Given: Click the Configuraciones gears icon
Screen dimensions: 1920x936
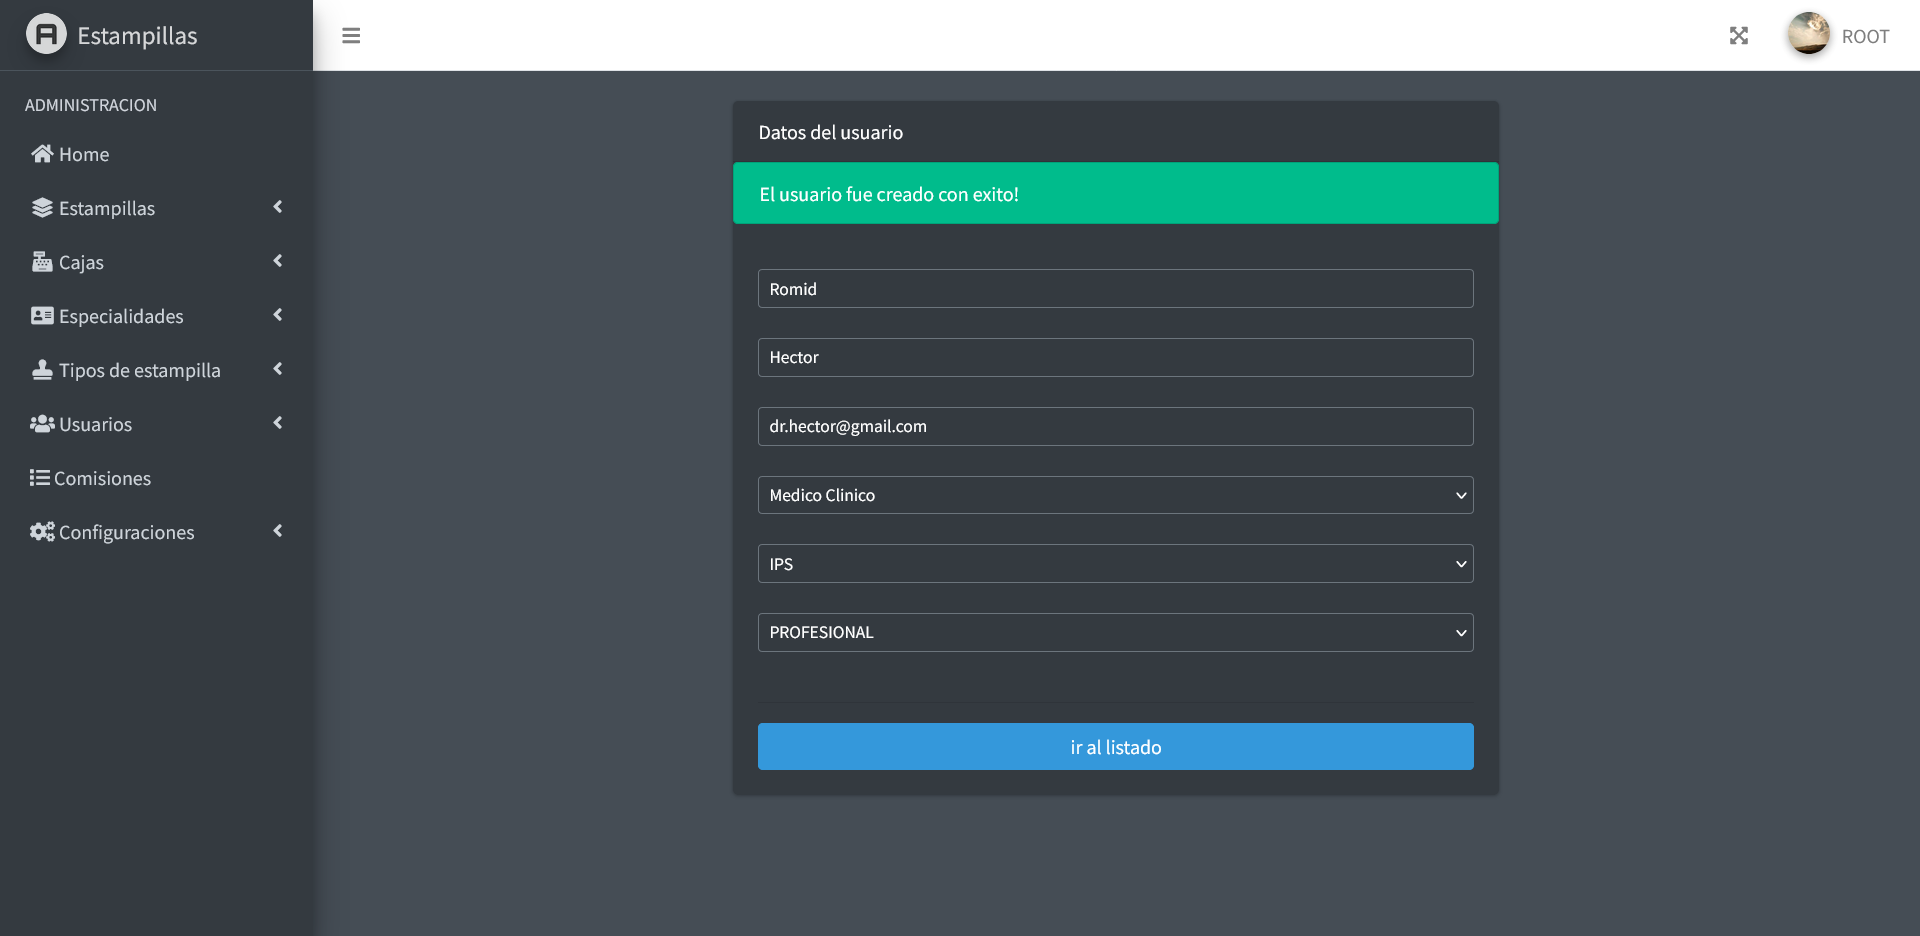Looking at the screenshot, I should [x=42, y=532].
